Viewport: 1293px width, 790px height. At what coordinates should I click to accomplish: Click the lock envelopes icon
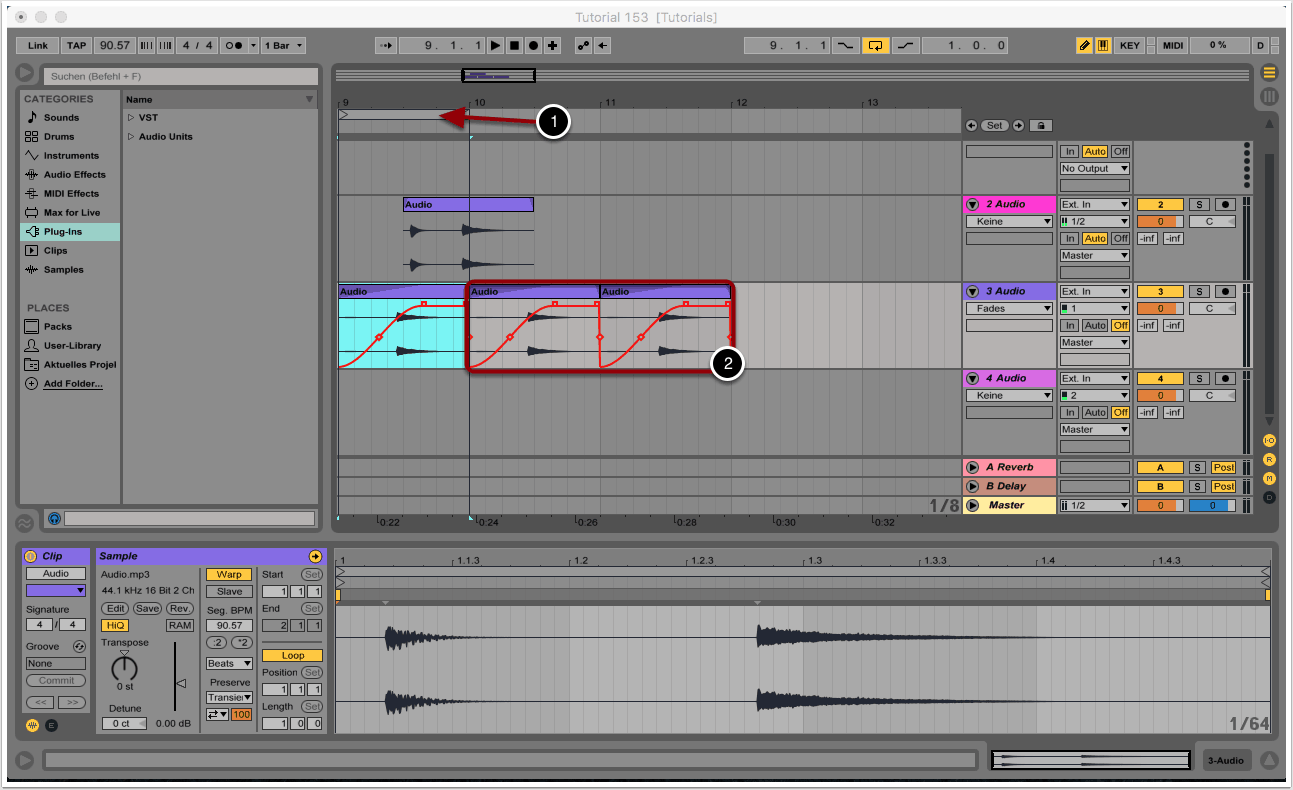[1041, 126]
